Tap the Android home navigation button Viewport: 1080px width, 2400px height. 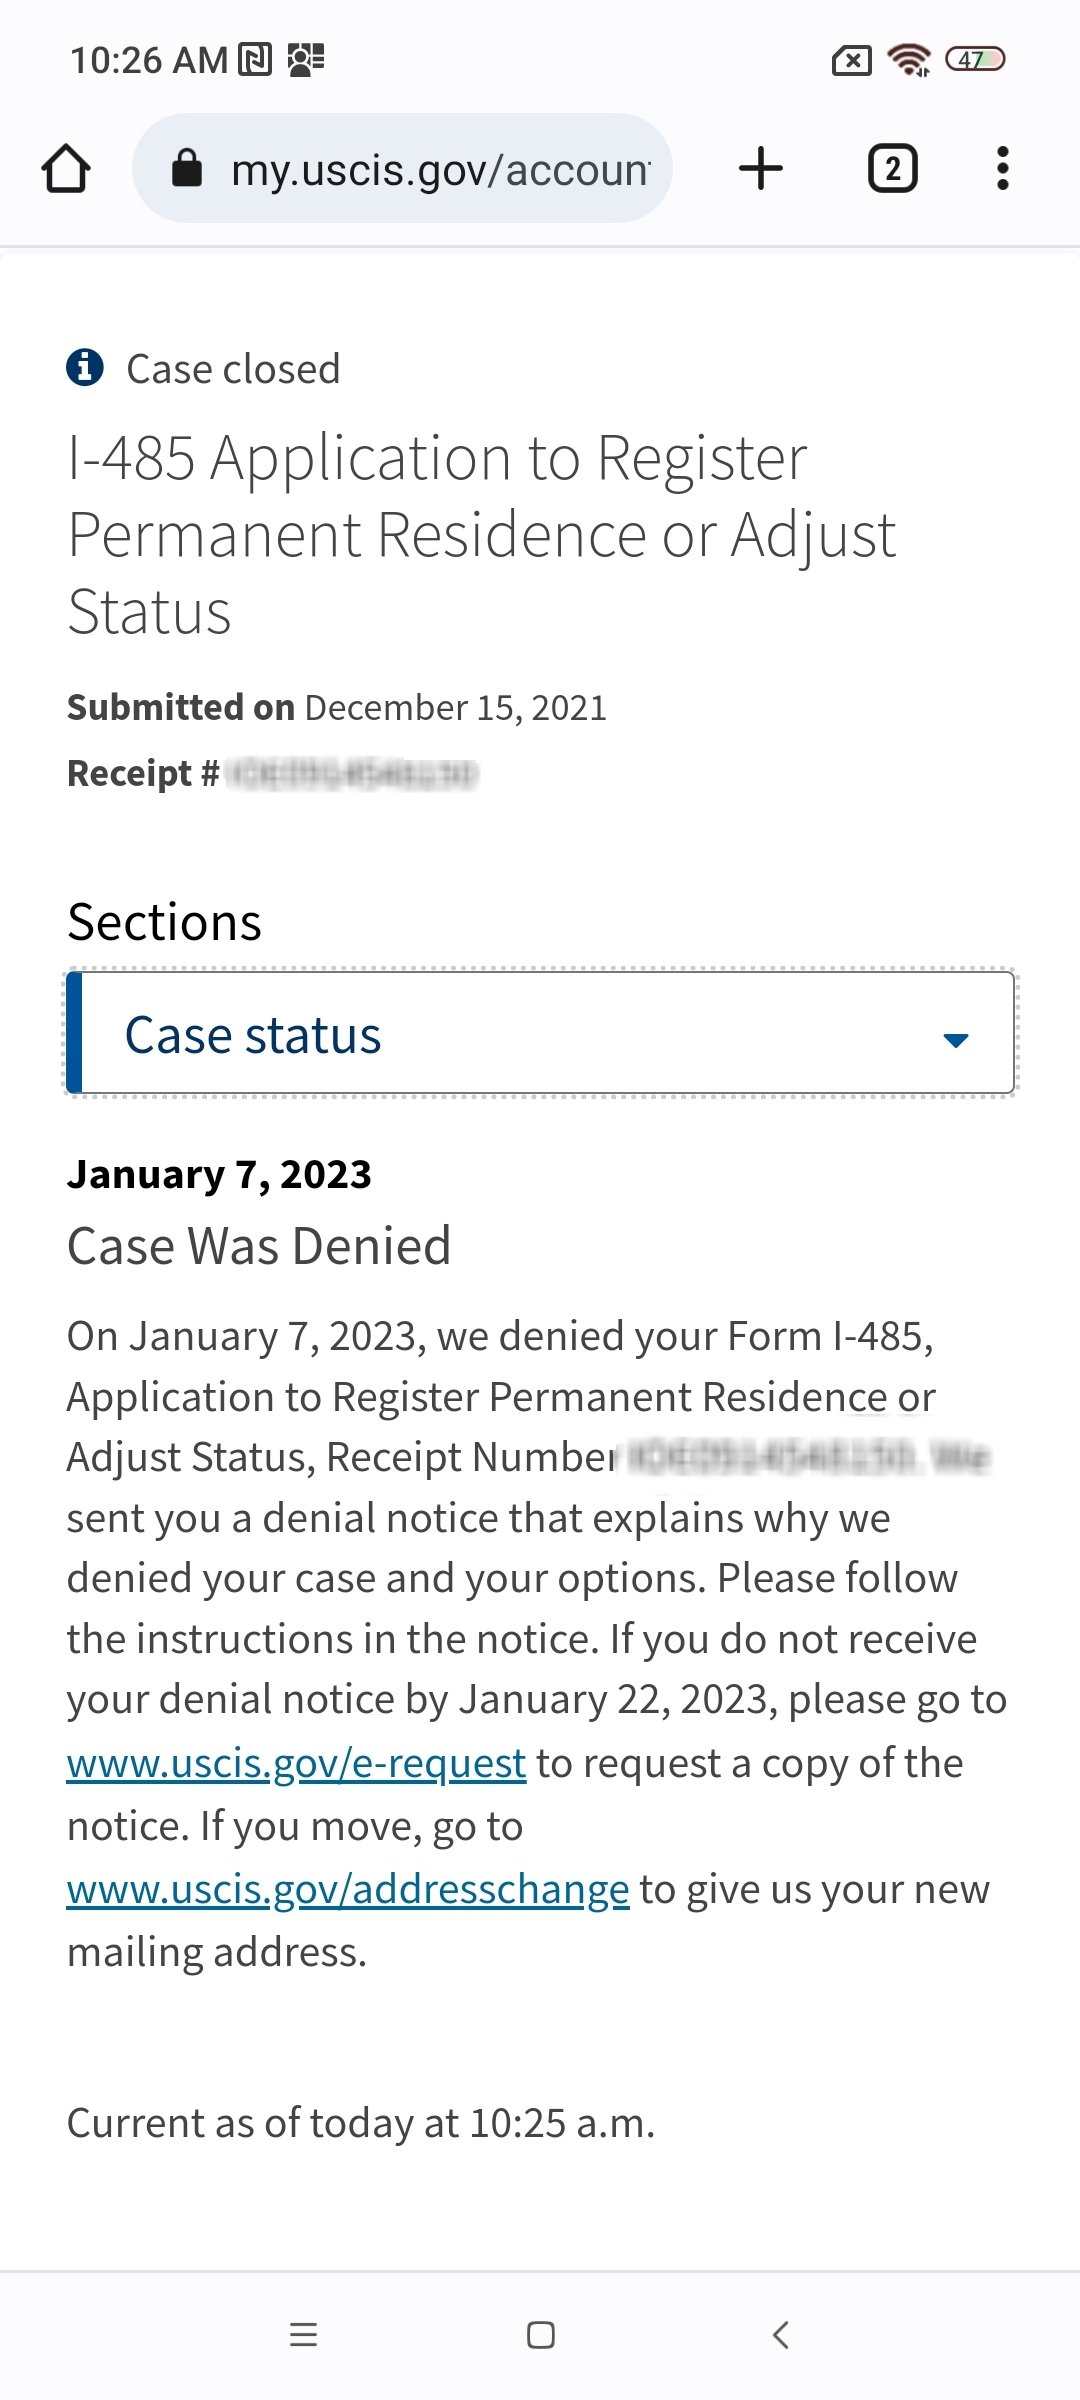pyautogui.click(x=540, y=2335)
